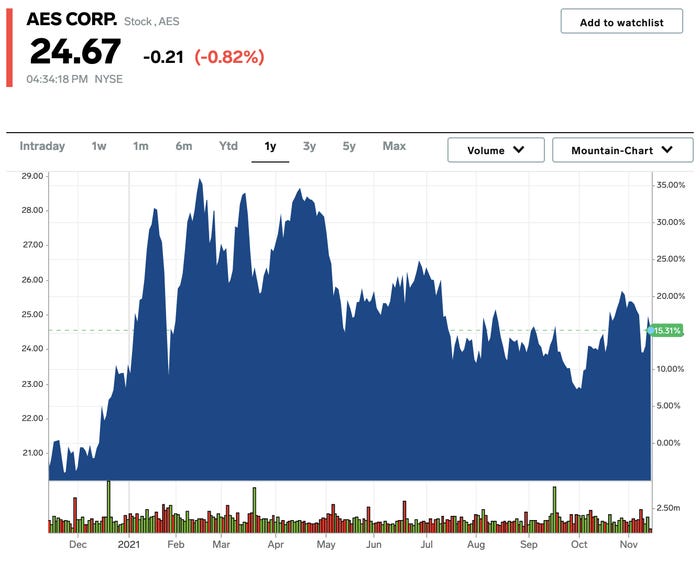Open the 5y chart range
Image resolution: width=700 pixels, height=562 pixels.
349,146
